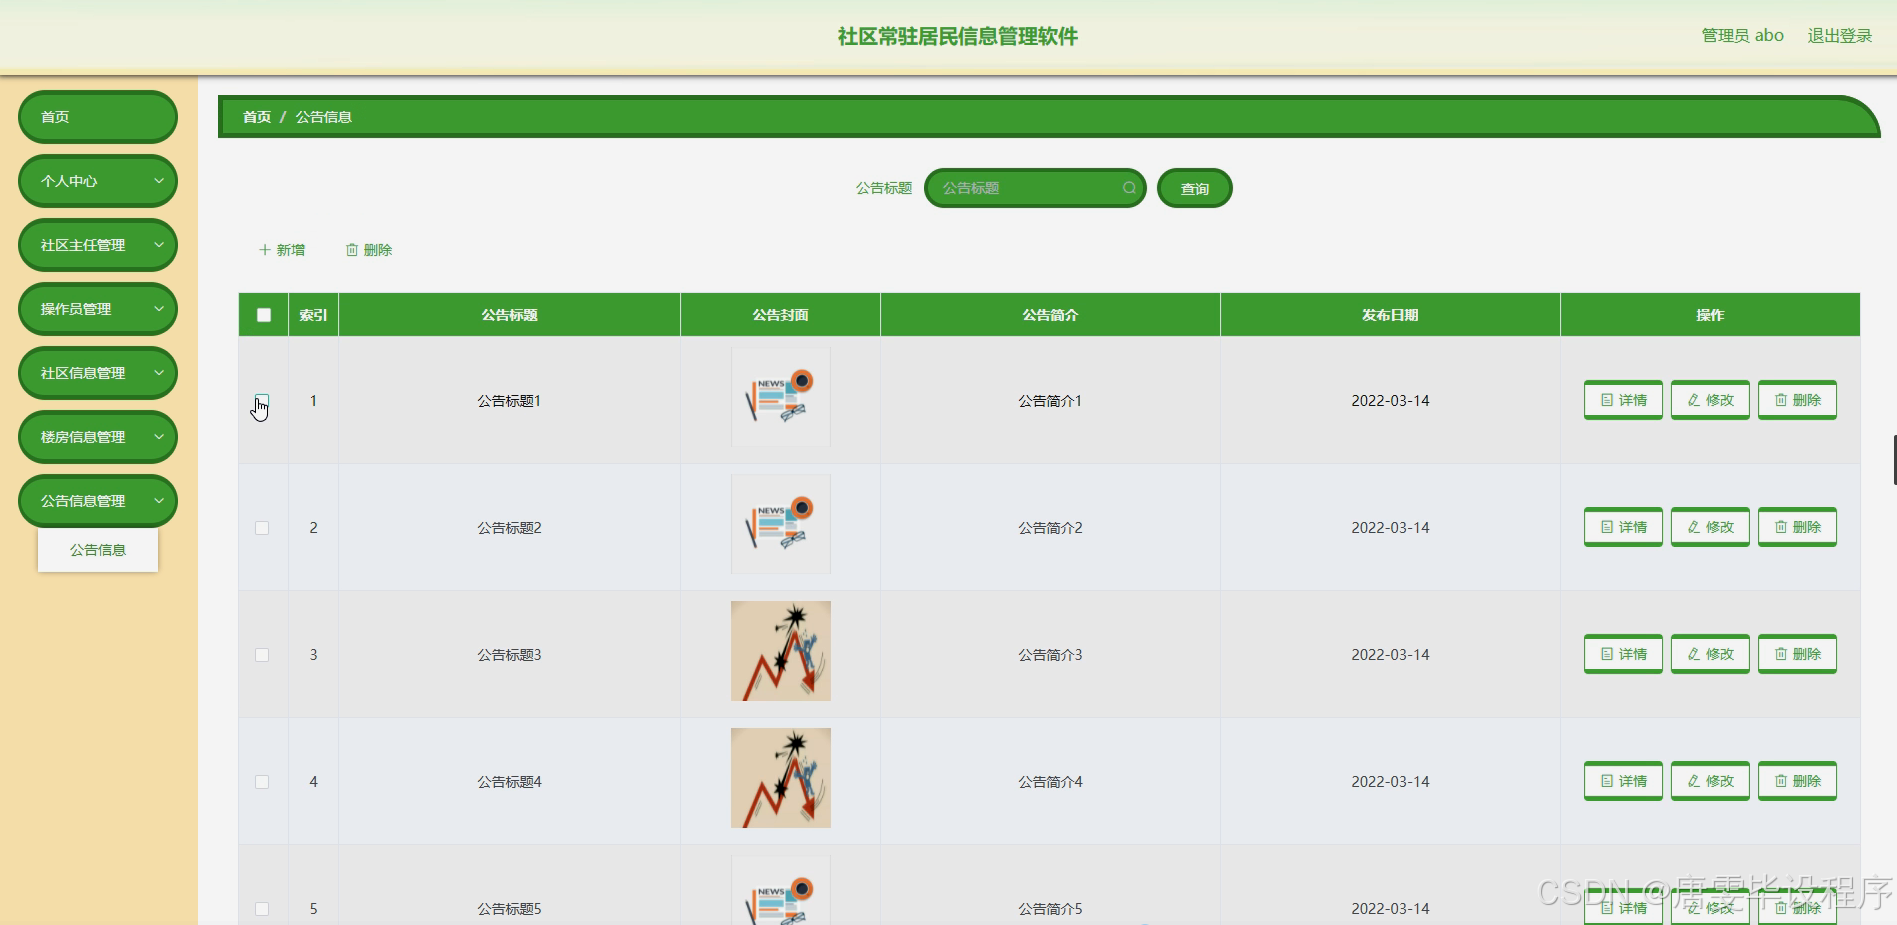Click 删除 button for row 公告标题2

pyautogui.click(x=1797, y=527)
